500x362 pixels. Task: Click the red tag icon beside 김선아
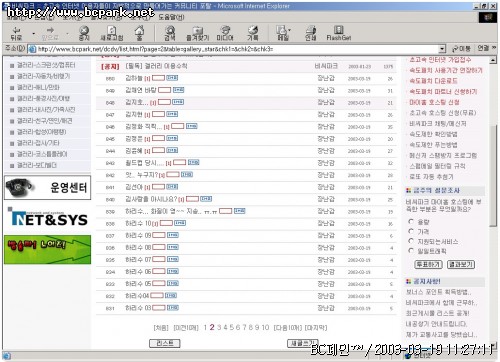[158, 187]
